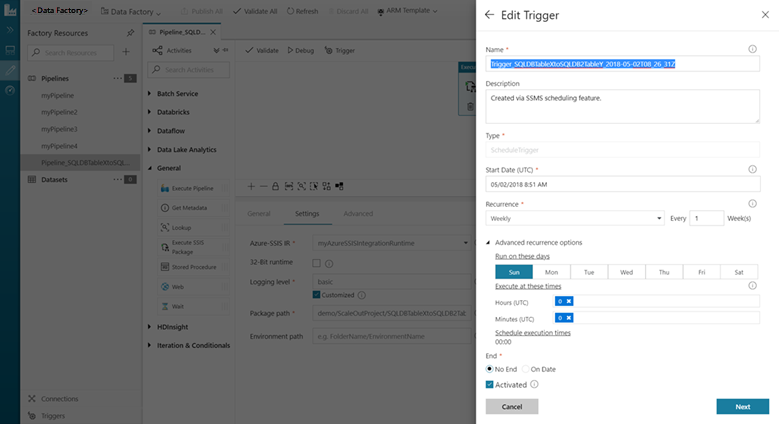Open the Monitor gauge icon in left sidebar
This screenshot has width=780, height=424.
click(10, 90)
